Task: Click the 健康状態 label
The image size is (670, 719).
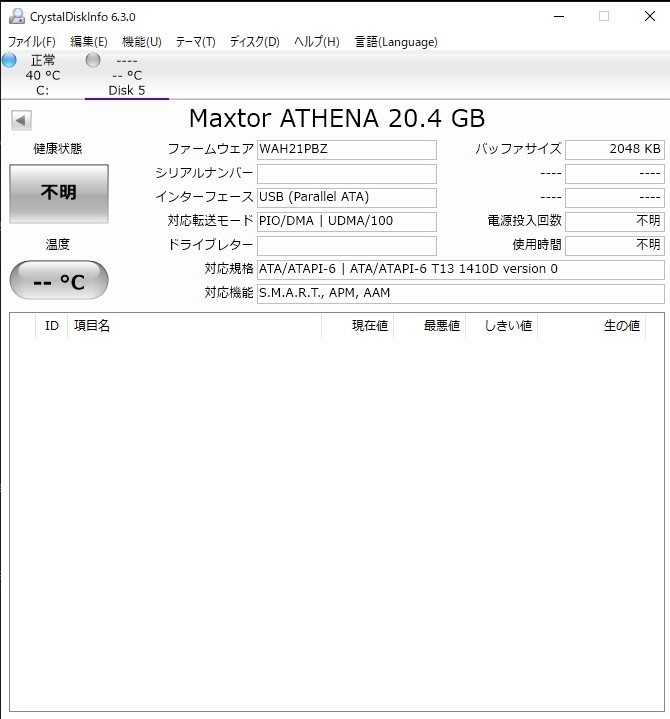Action: (58, 149)
